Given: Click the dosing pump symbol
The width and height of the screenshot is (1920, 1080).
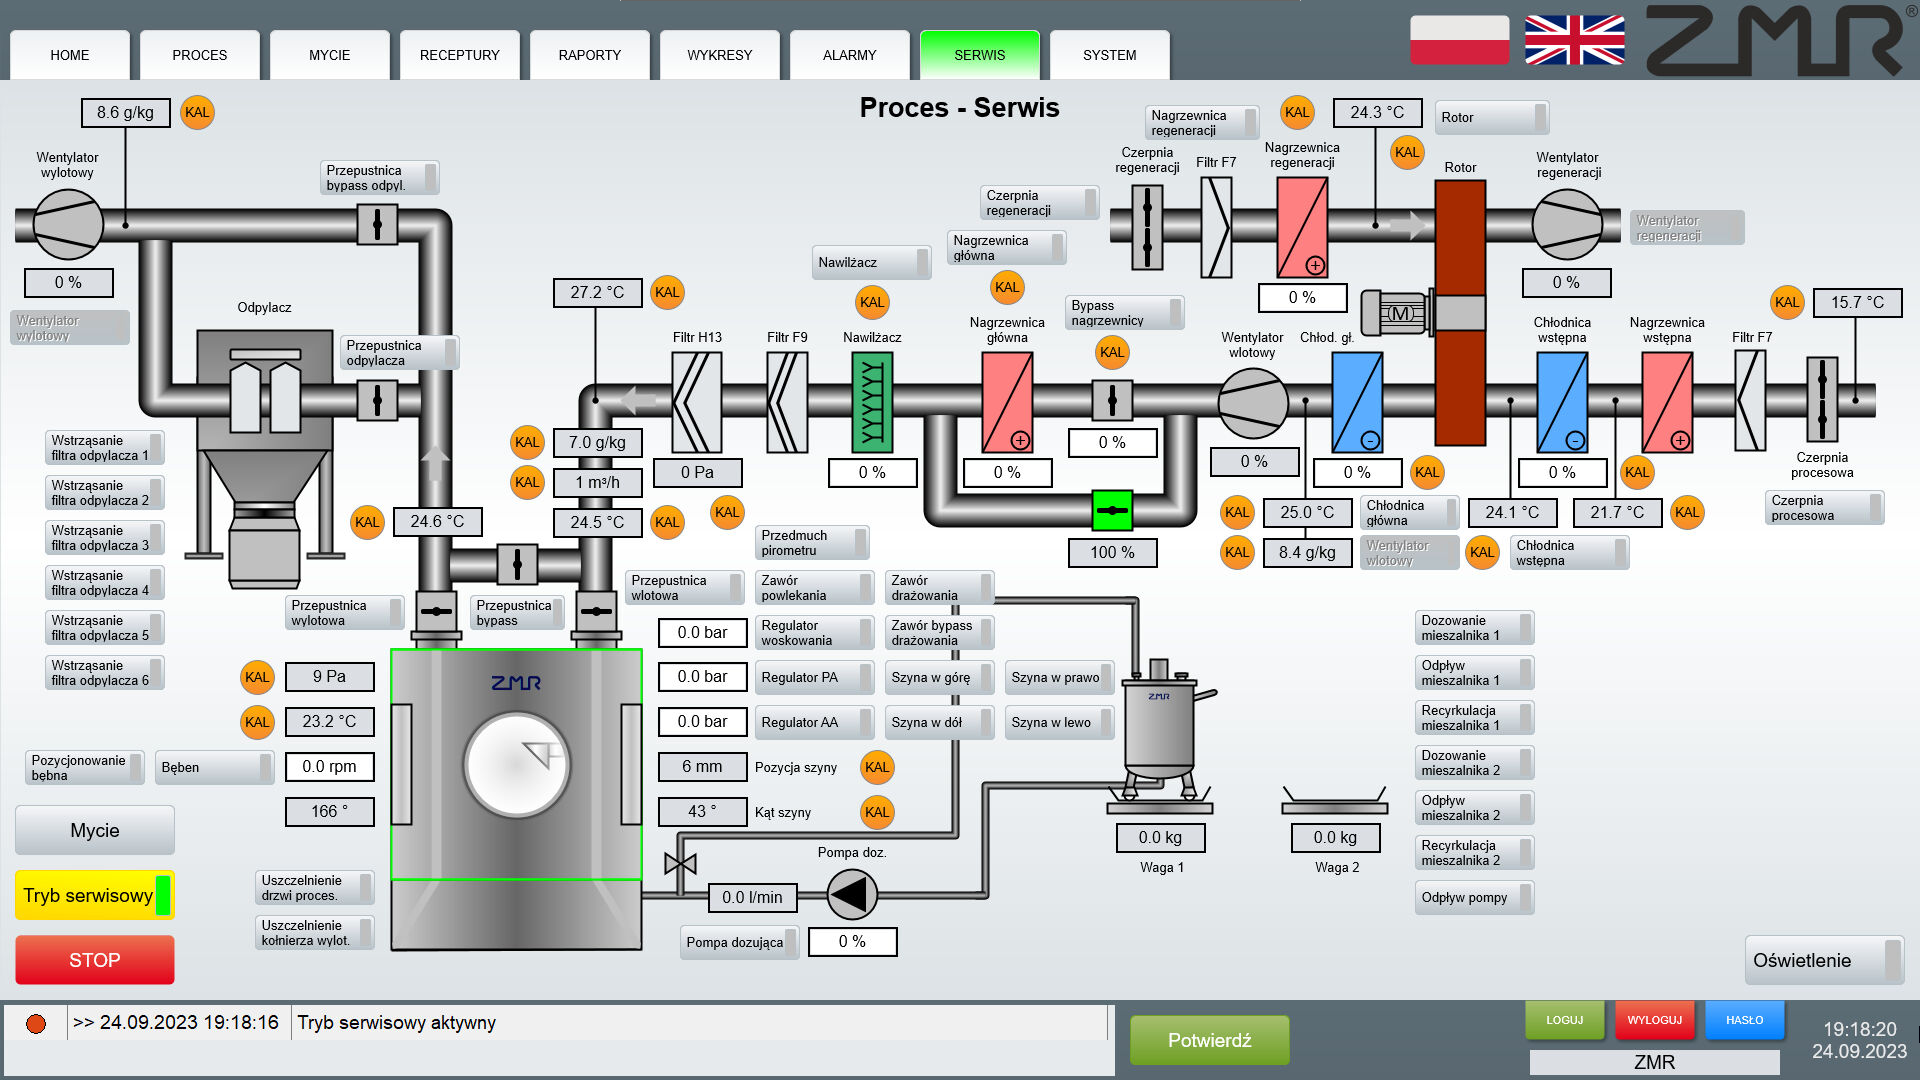Looking at the screenshot, I should [852, 895].
